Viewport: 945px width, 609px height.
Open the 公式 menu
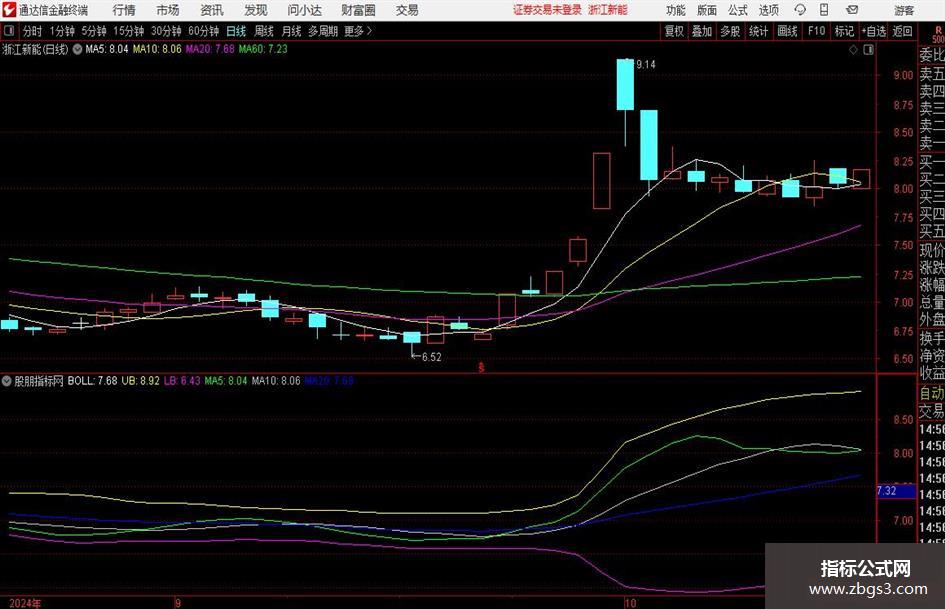(738, 10)
